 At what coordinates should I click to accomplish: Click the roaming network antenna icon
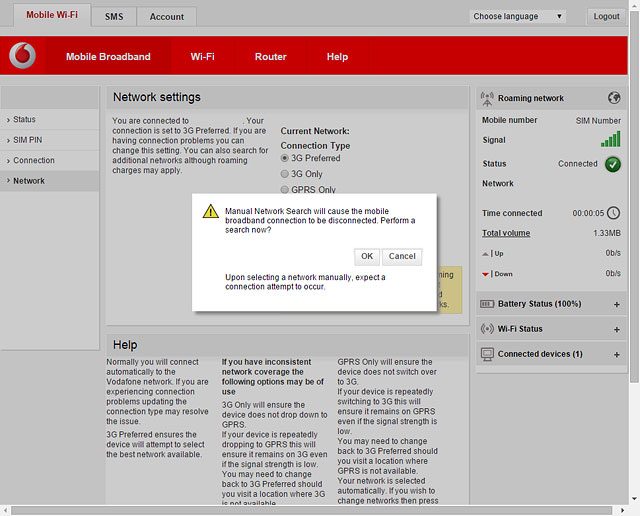(487, 98)
